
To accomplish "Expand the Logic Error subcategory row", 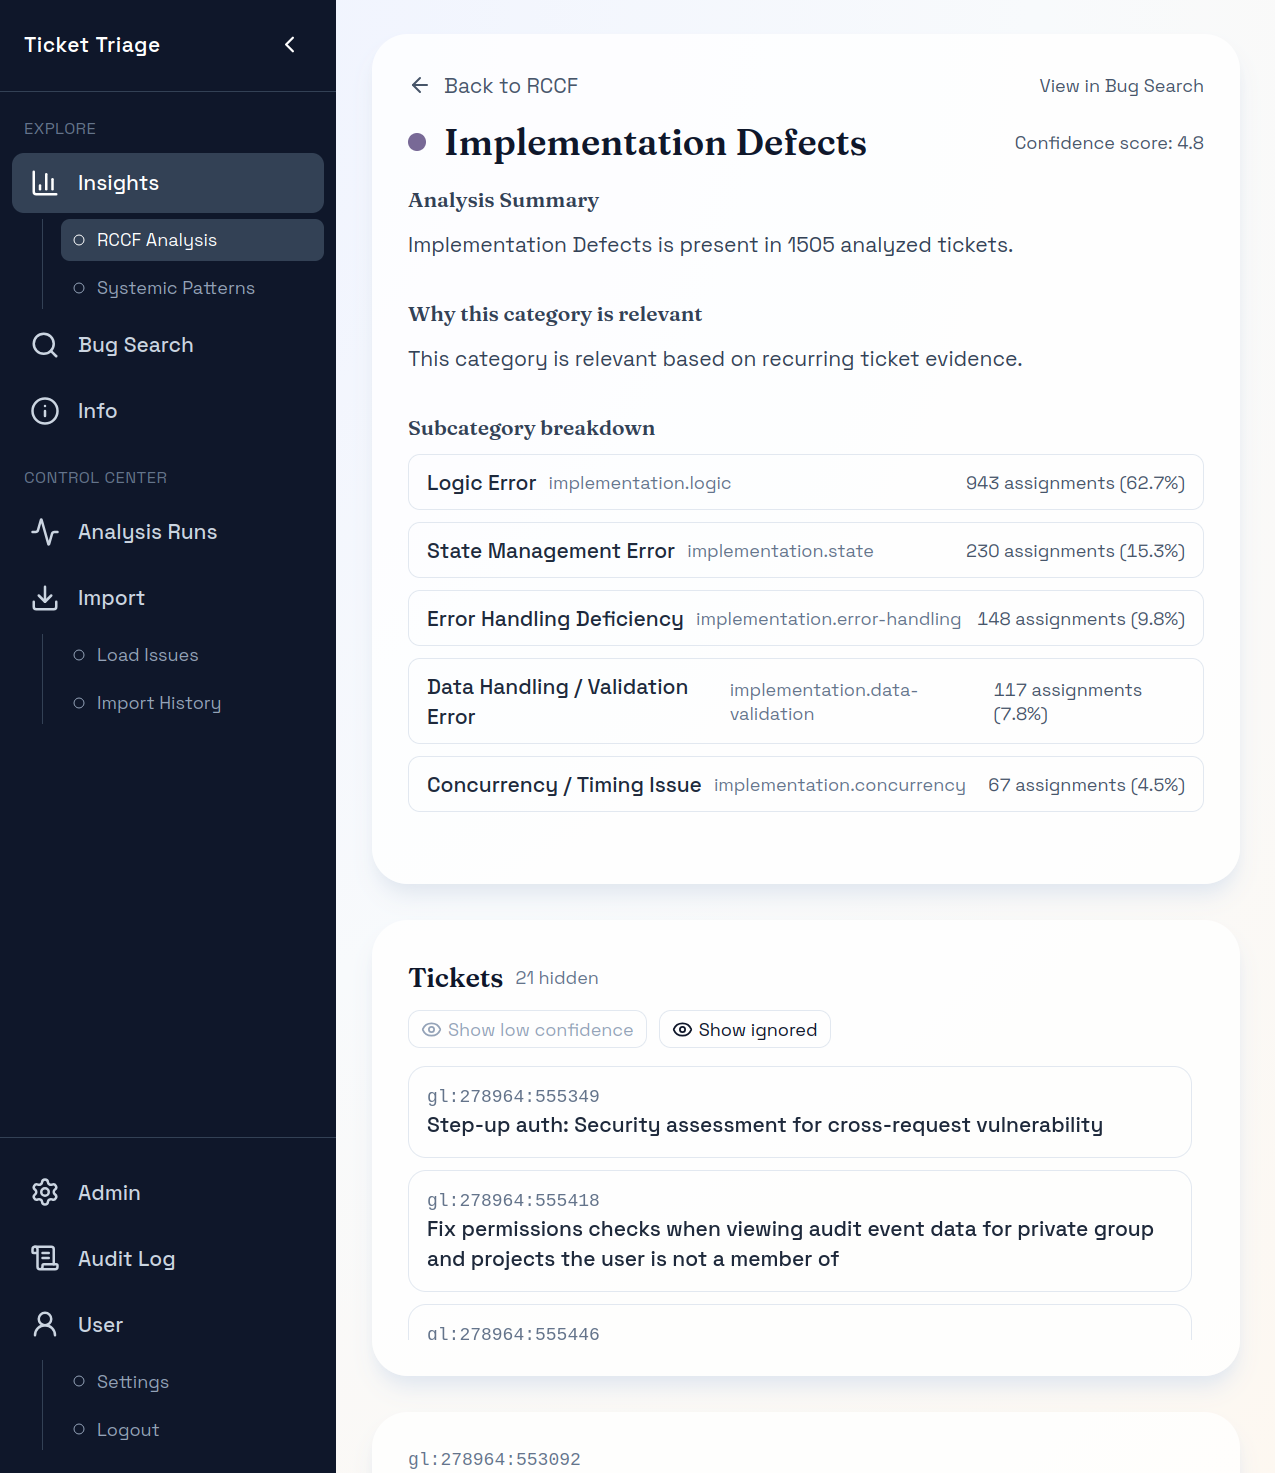I will point(805,482).
